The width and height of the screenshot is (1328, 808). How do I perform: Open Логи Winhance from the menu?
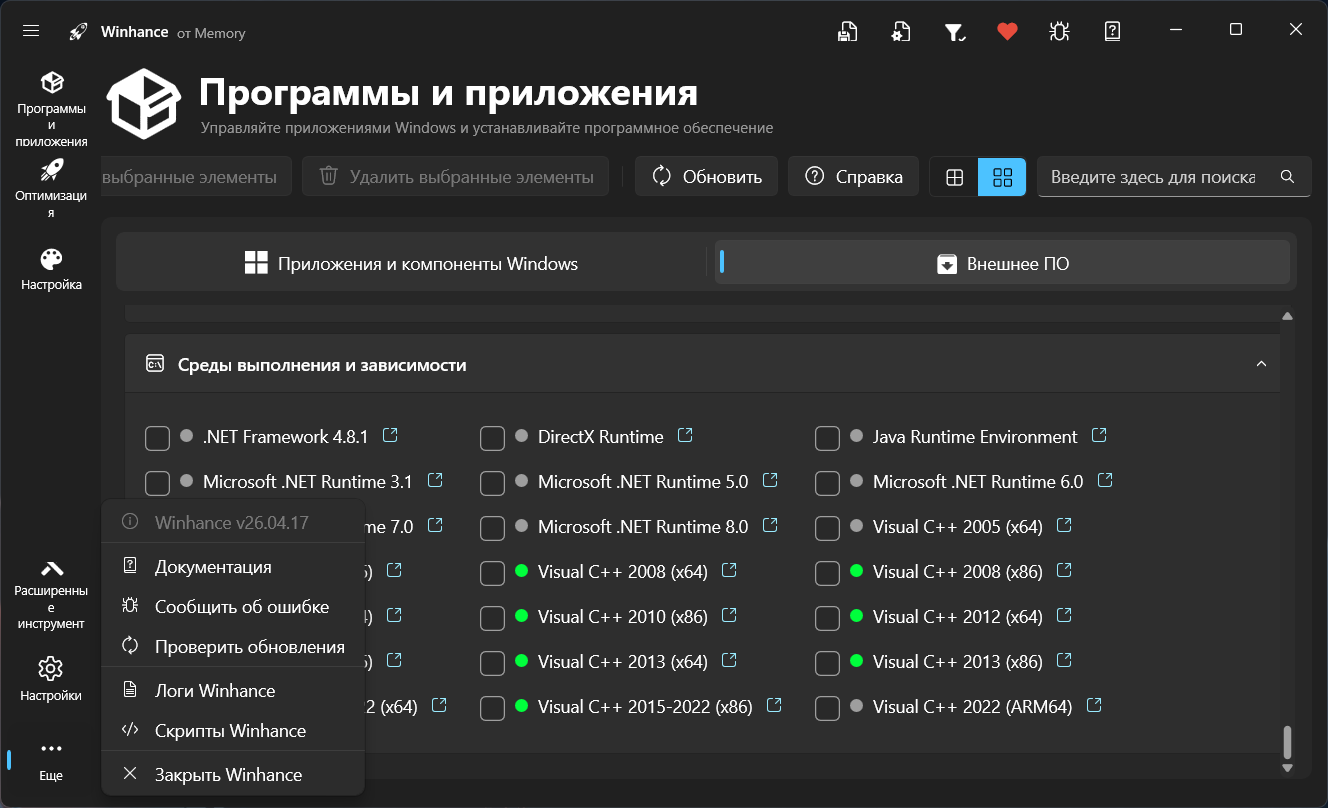(233, 691)
